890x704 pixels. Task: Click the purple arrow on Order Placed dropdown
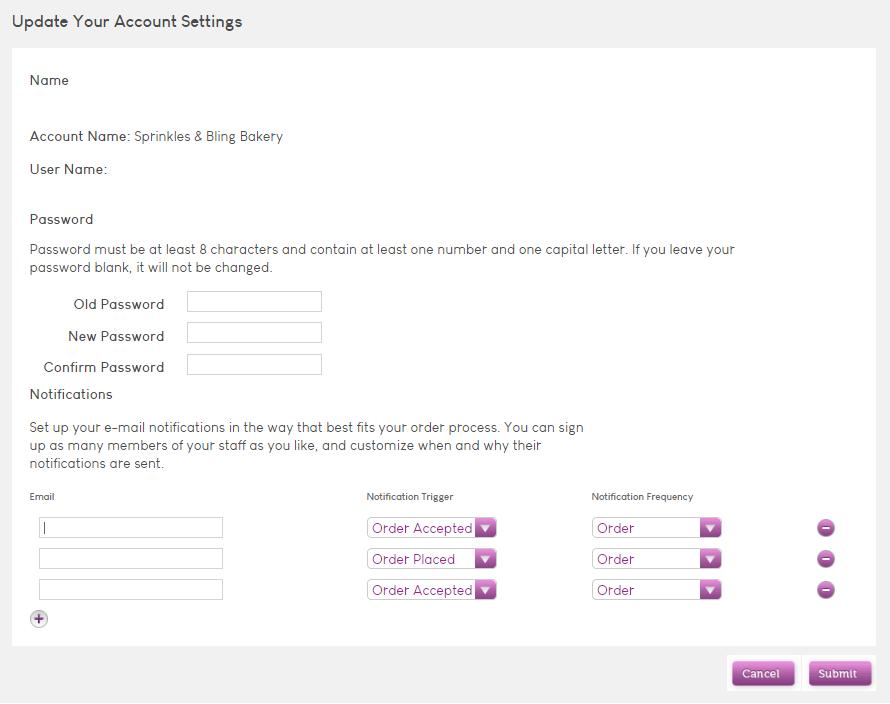[485, 559]
